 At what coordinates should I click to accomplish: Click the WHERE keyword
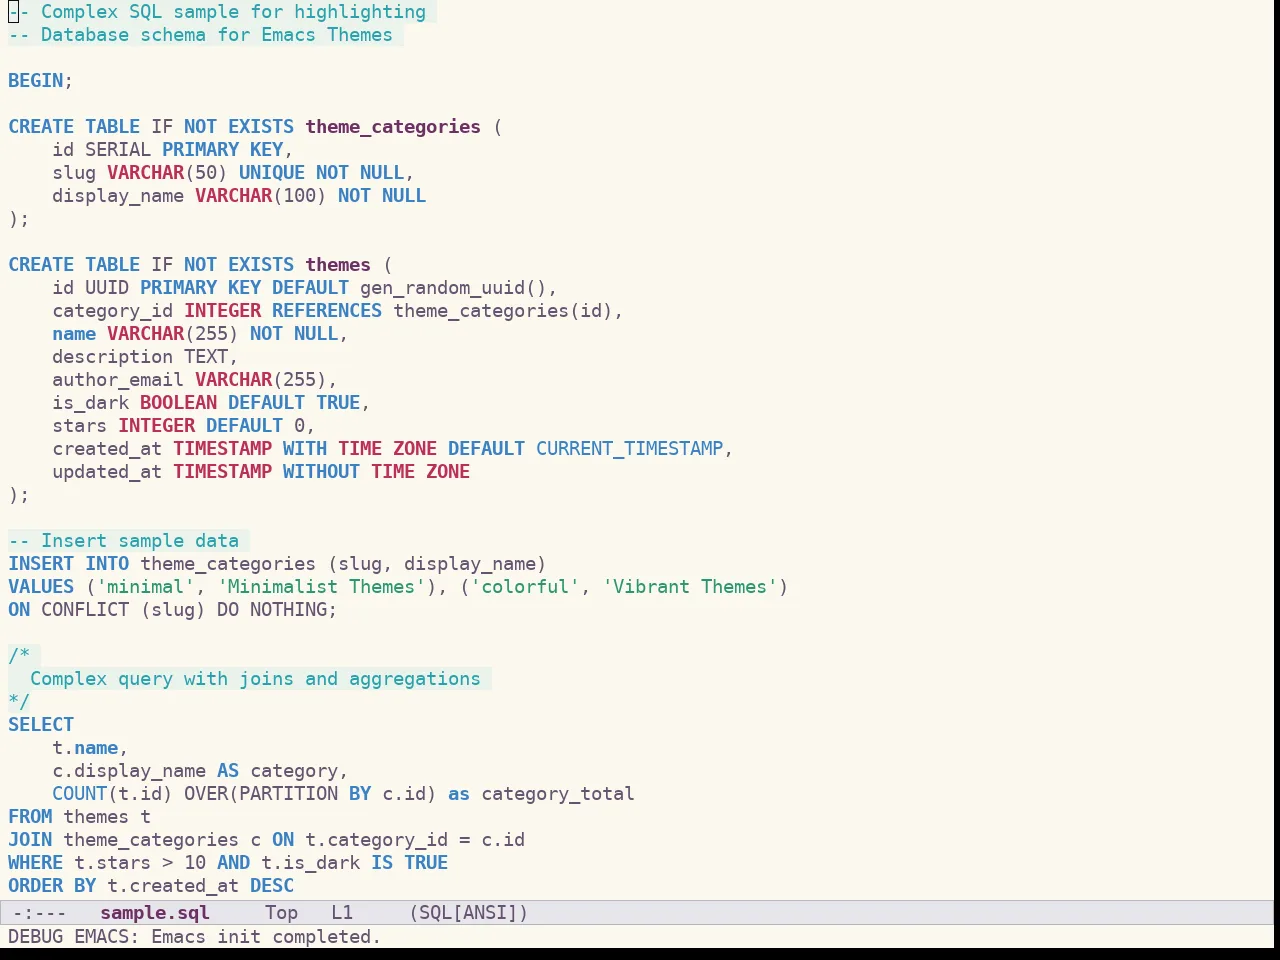coord(36,863)
